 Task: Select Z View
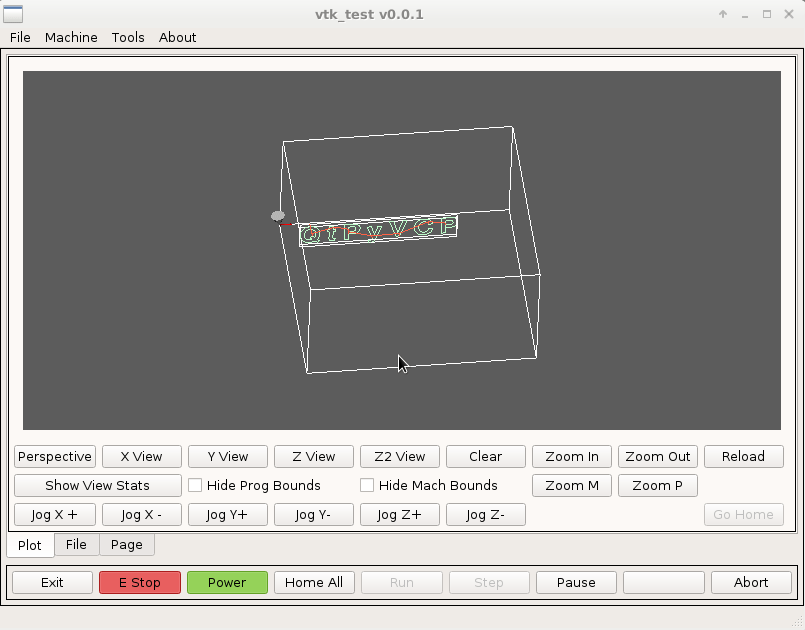pos(314,456)
